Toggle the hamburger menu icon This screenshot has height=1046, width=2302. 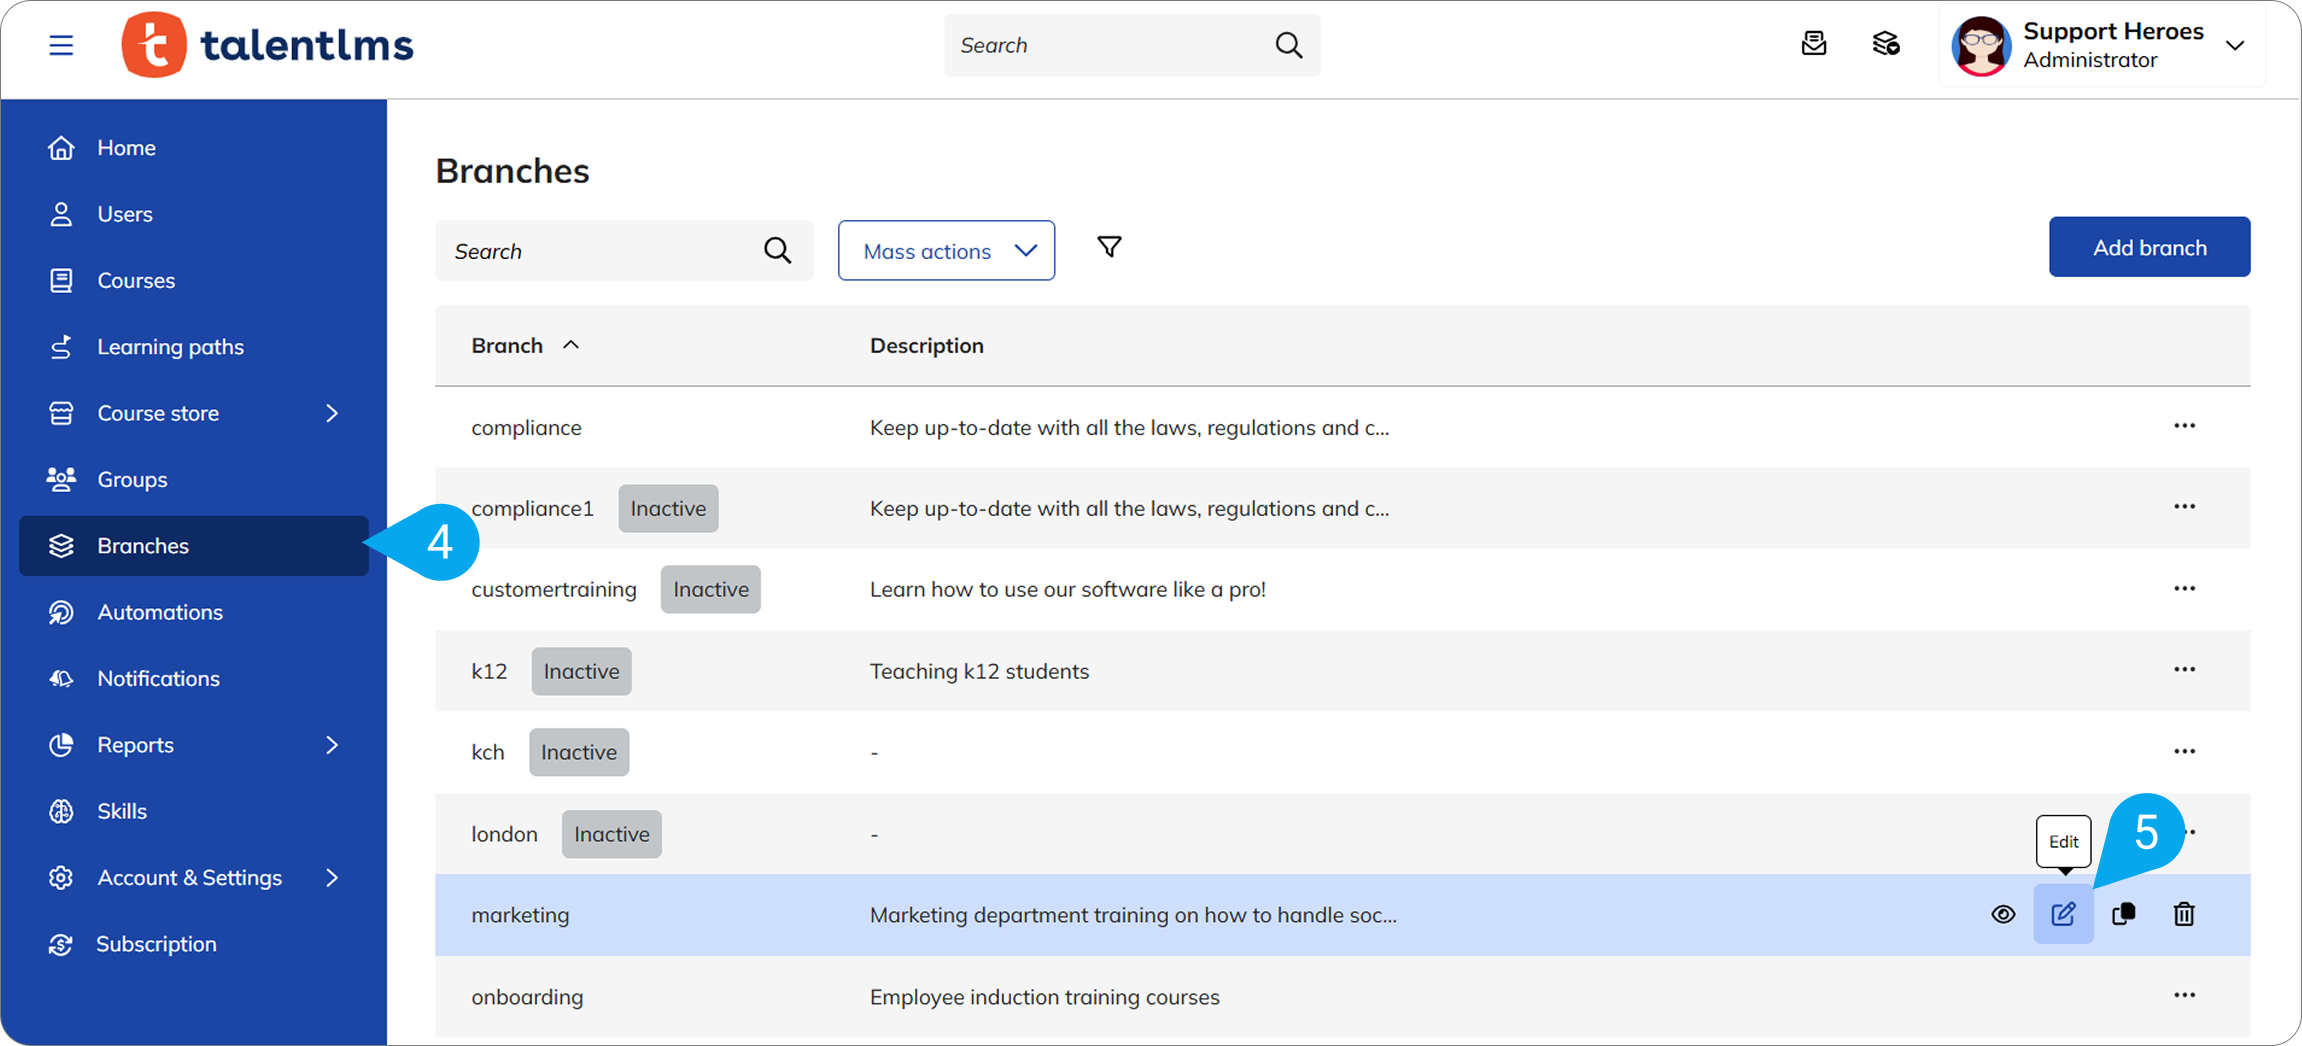click(61, 45)
